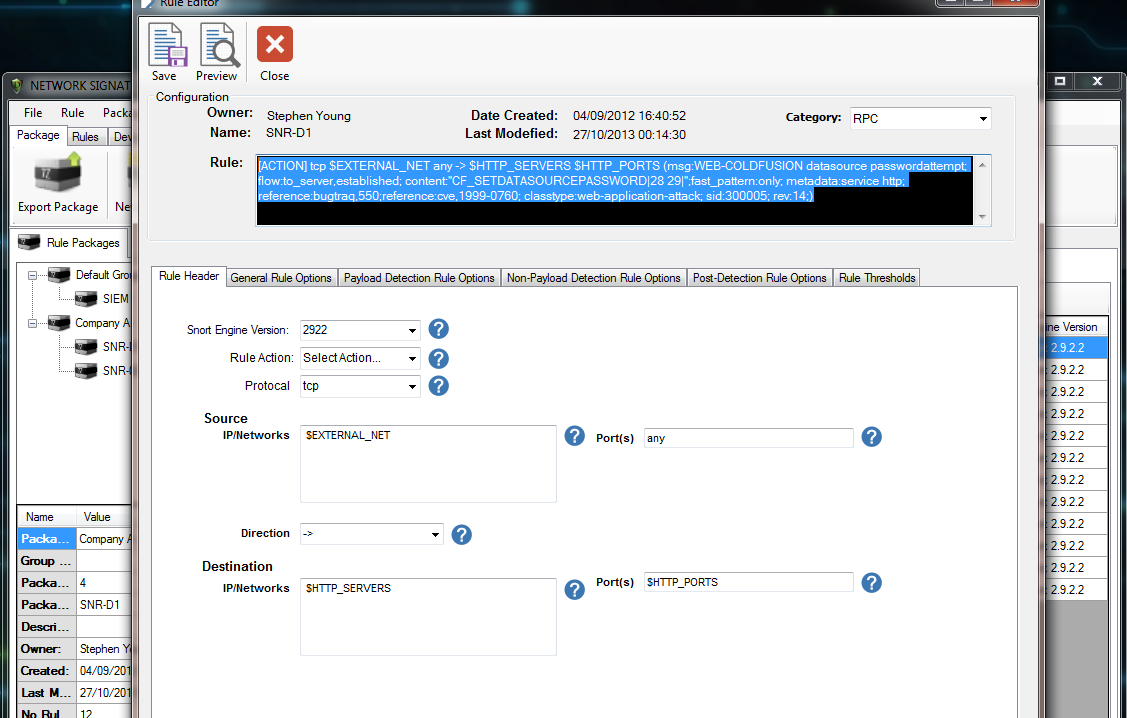Screen dimensions: 1127x718
Task: Open the Snort Engine Version dropdown
Action: pyautogui.click(x=360, y=330)
